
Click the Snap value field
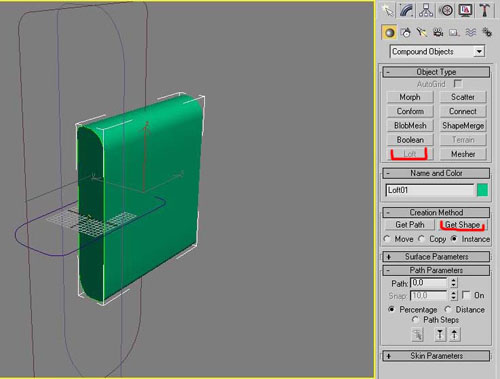pyautogui.click(x=429, y=295)
